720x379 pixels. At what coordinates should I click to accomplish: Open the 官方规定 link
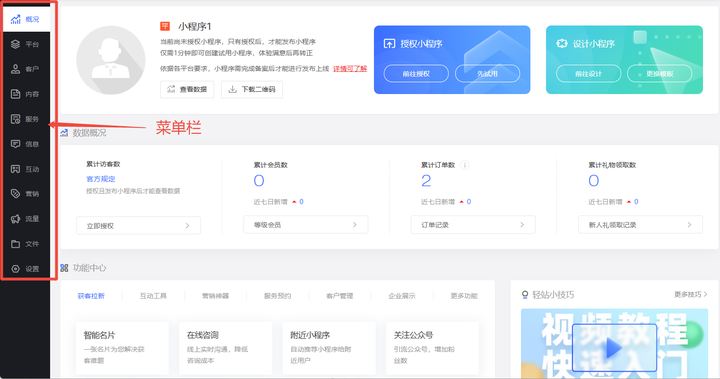101,179
